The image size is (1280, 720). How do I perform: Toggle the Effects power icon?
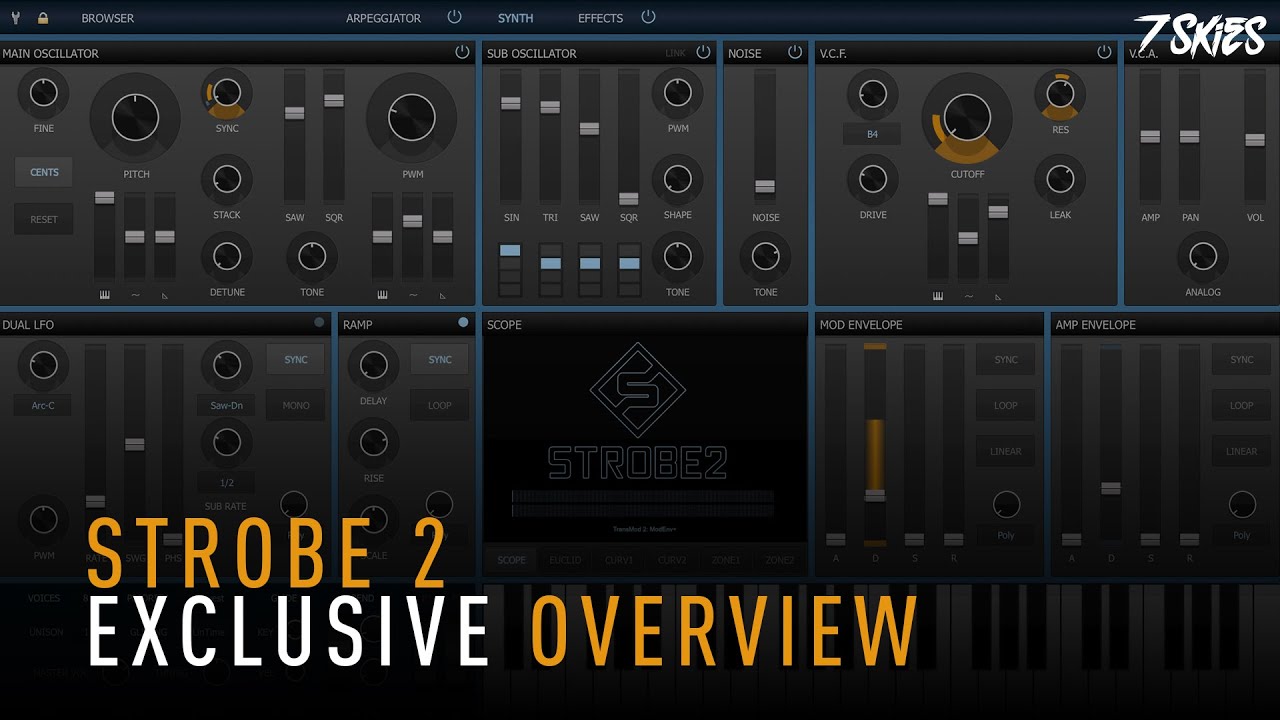click(648, 17)
